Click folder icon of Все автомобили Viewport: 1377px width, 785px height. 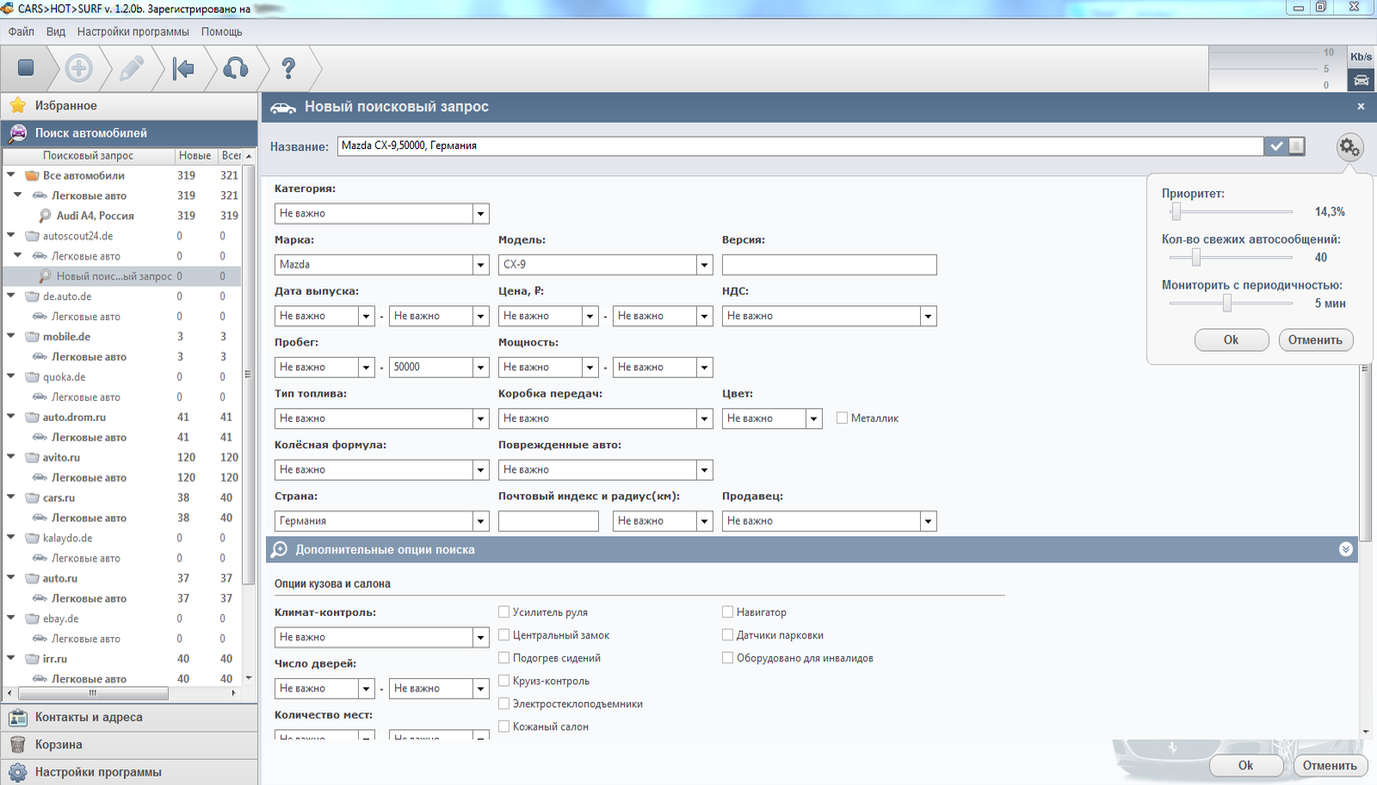32,175
